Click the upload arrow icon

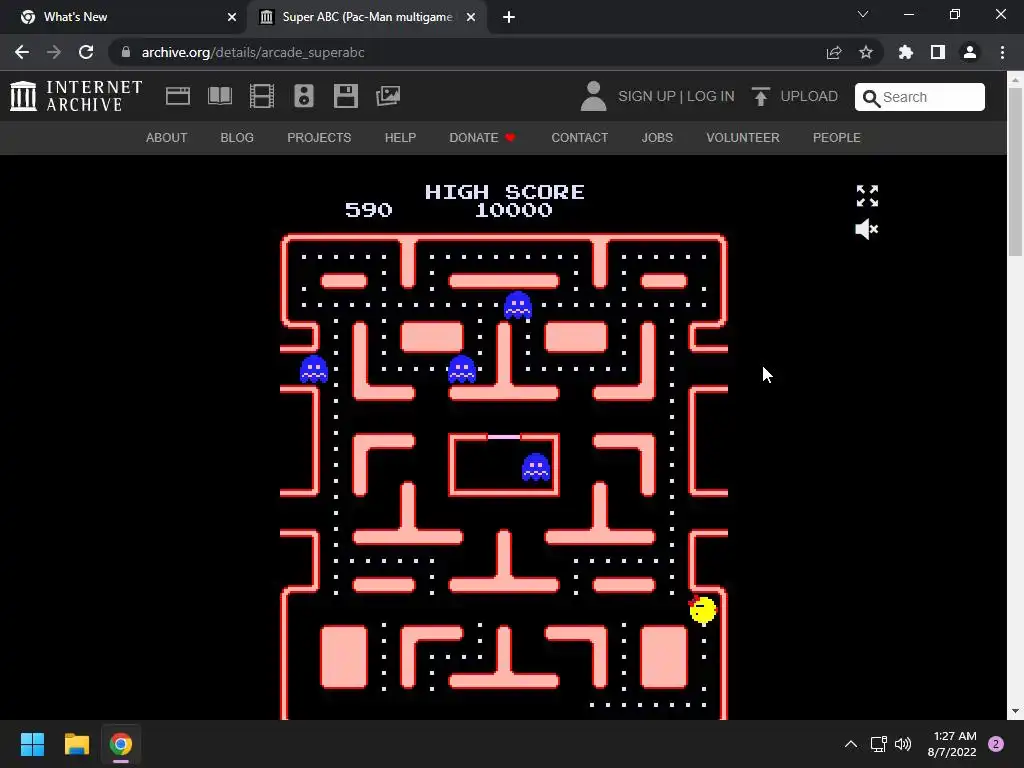(760, 96)
